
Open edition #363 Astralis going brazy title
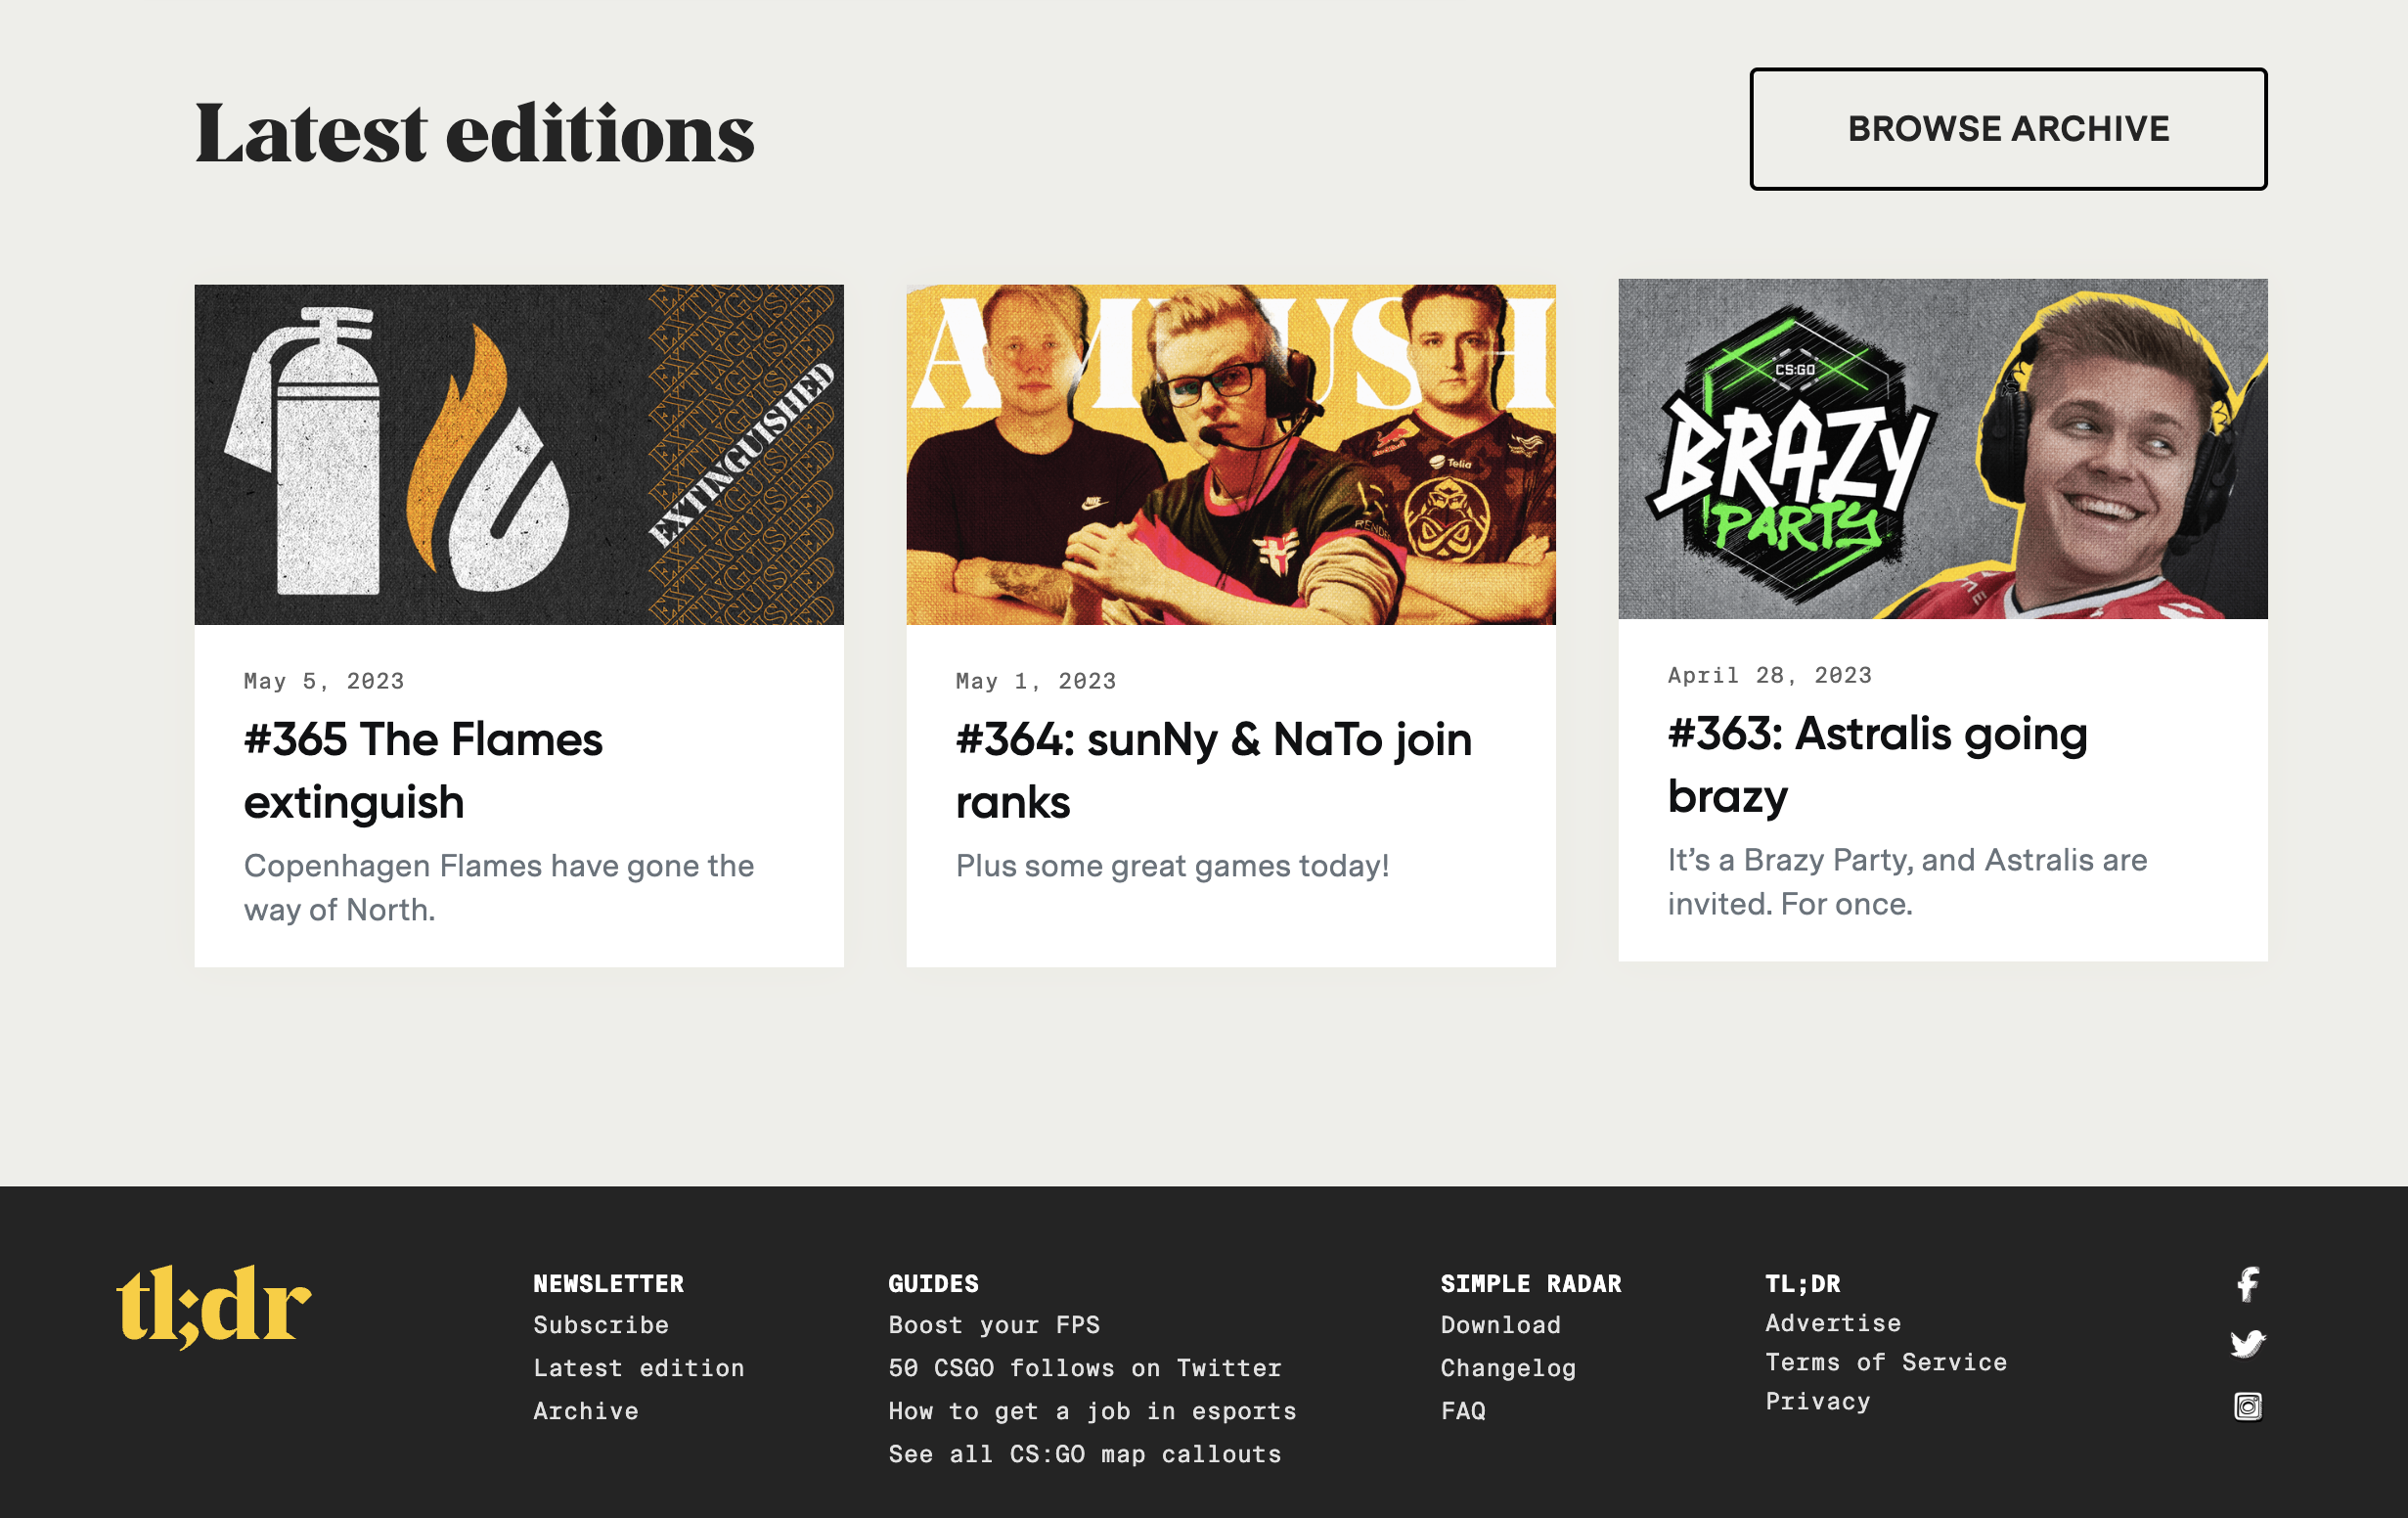point(1876,764)
